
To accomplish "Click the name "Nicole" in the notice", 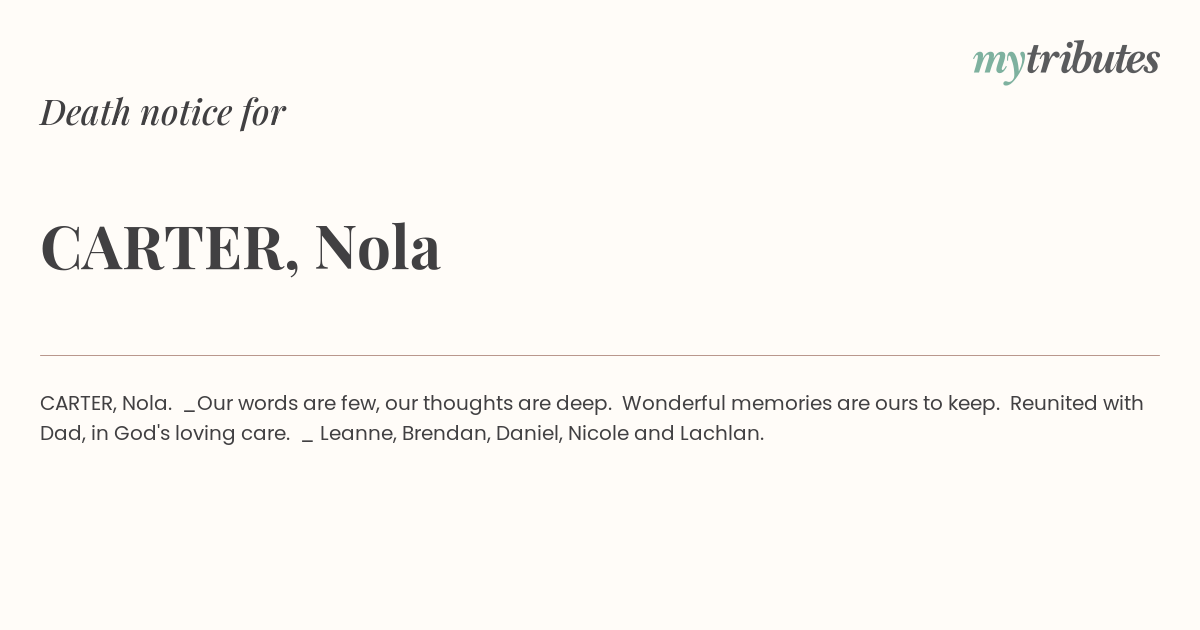I will (598, 433).
